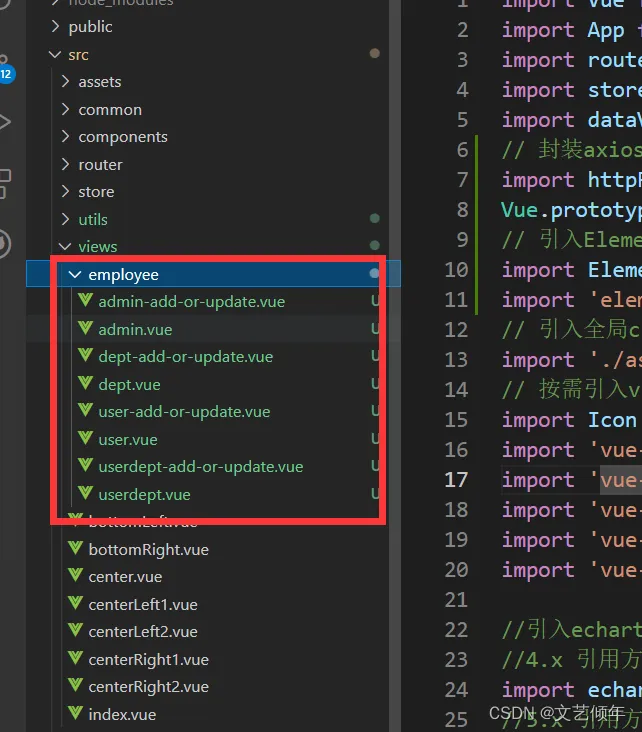Collapse the employee folder chevron

point(75,274)
